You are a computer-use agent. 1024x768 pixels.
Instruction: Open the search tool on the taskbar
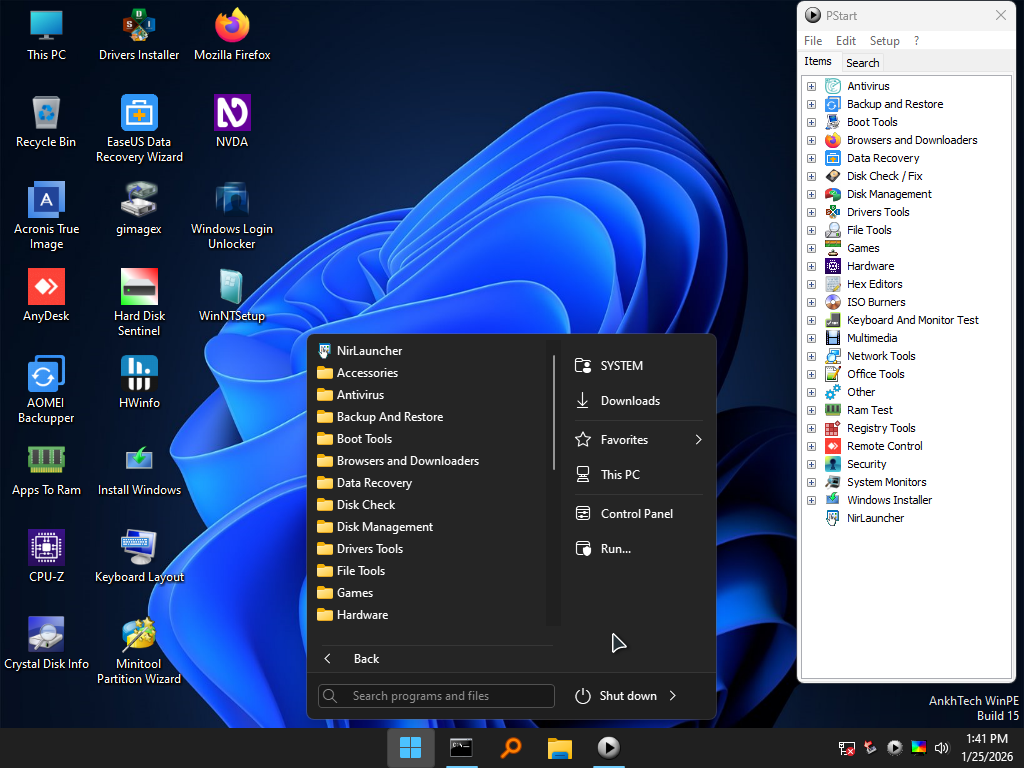[510, 747]
